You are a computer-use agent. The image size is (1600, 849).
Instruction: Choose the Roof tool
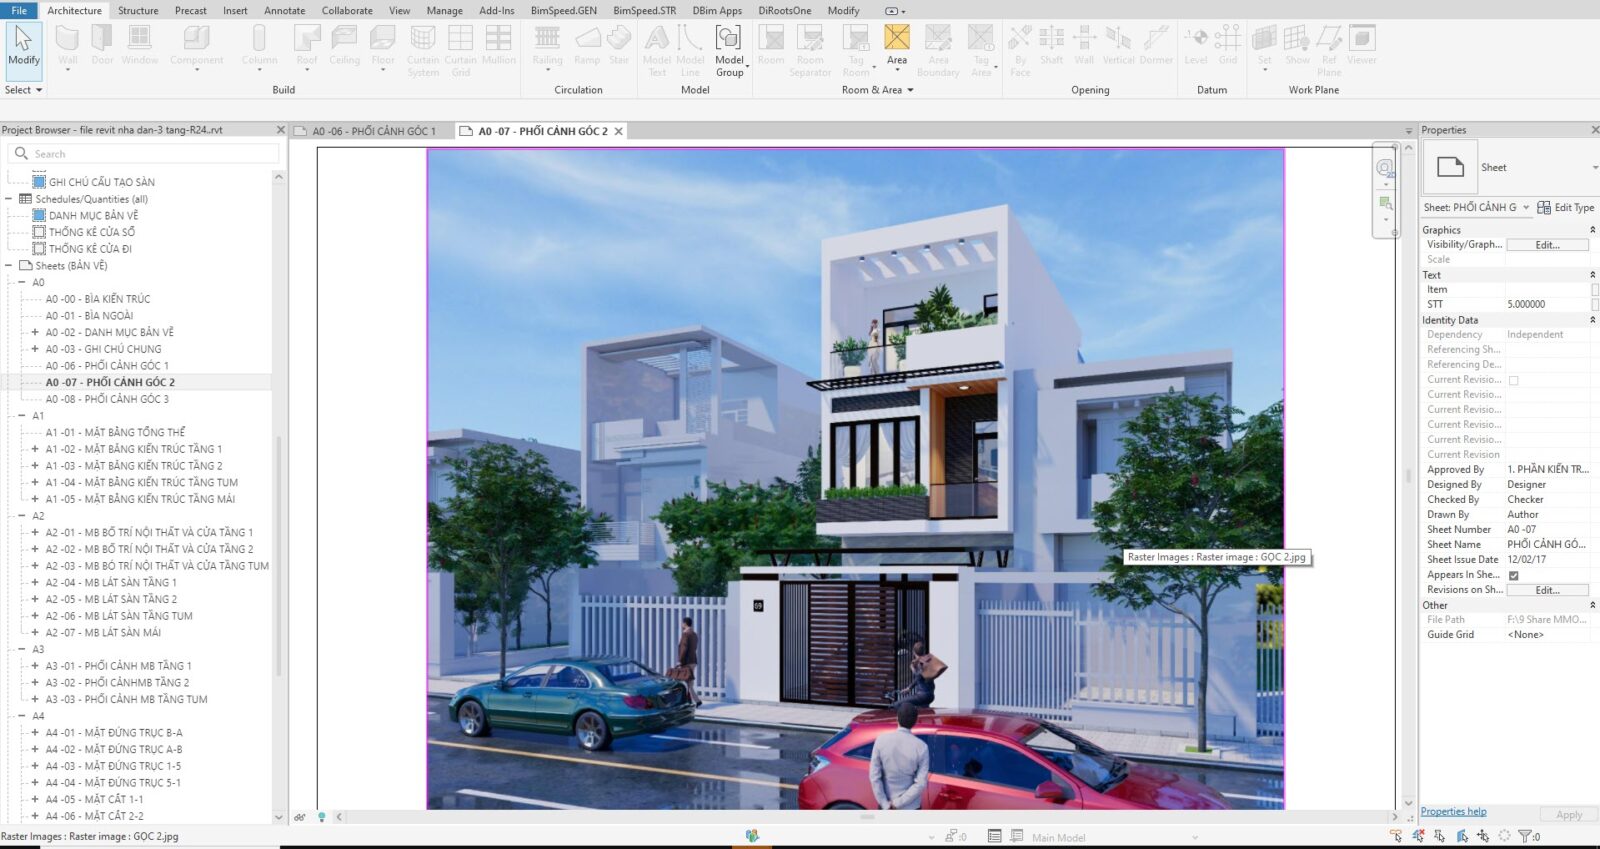click(307, 48)
